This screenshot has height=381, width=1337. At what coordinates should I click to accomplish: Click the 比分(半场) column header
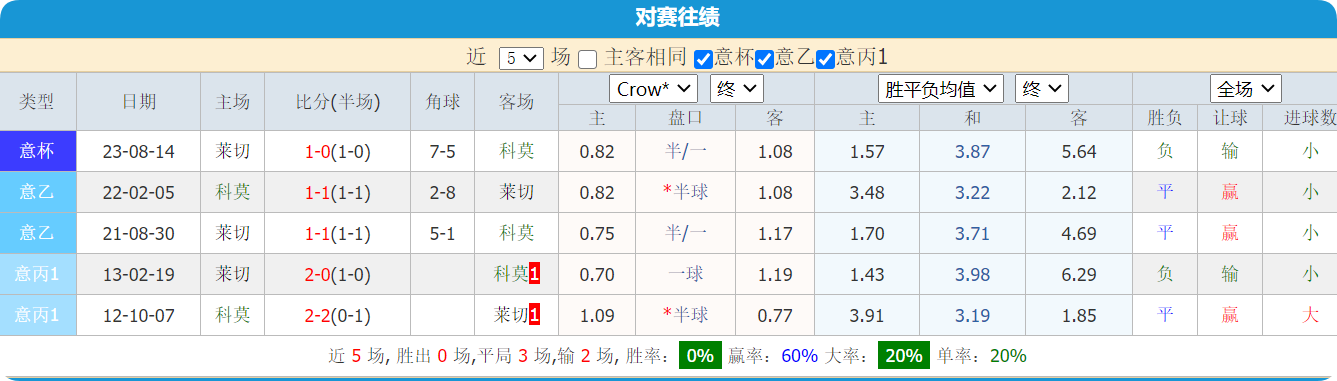[x=338, y=102]
